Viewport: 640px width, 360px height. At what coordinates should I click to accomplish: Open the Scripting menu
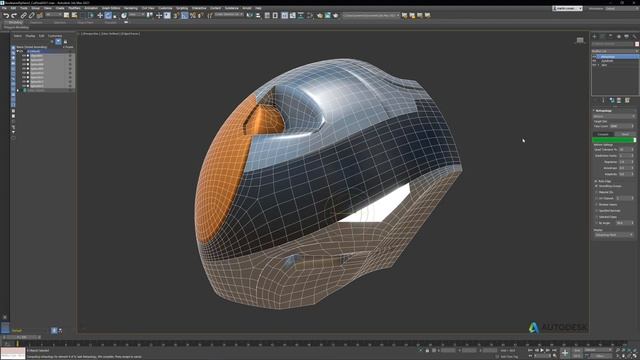pos(182,8)
